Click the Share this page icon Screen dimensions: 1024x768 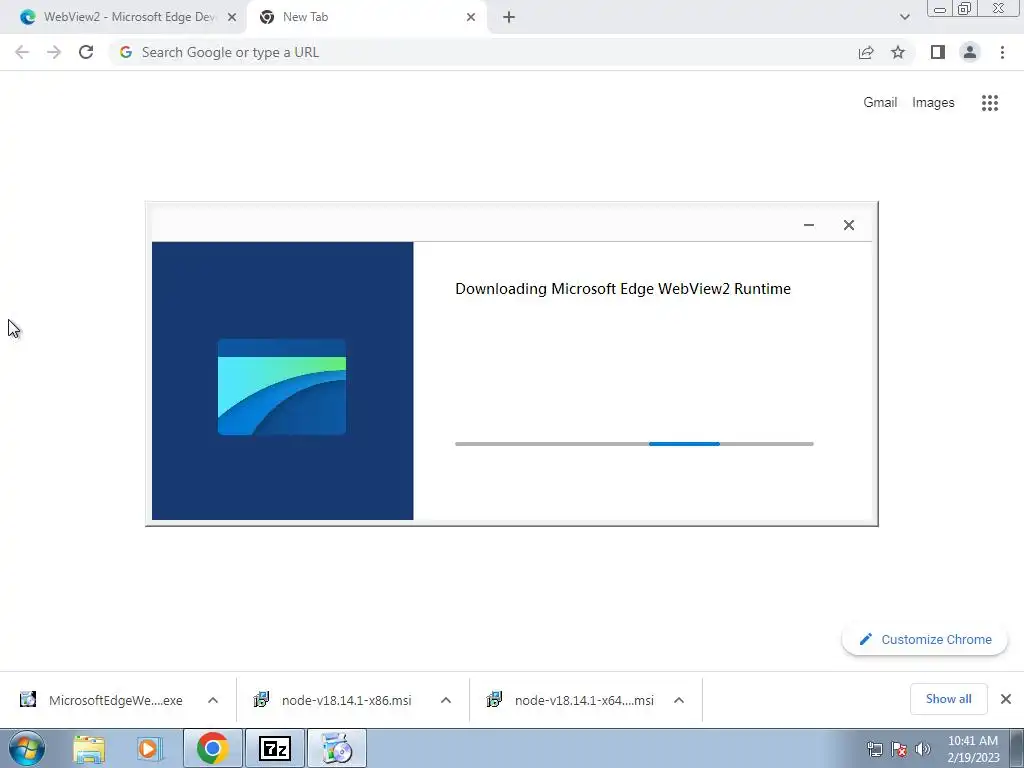pyautogui.click(x=866, y=52)
